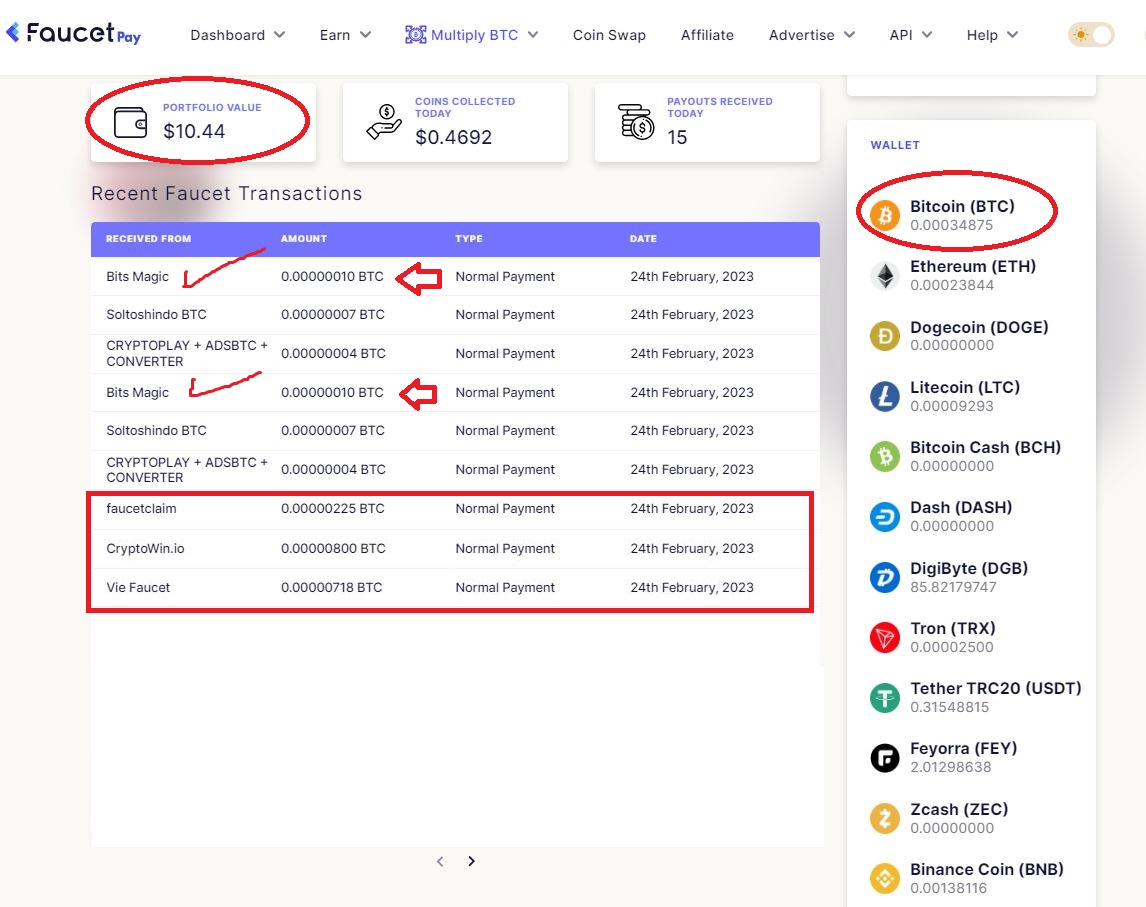Click the WALLET section heading
Image resolution: width=1146 pixels, height=907 pixels.
[x=895, y=145]
